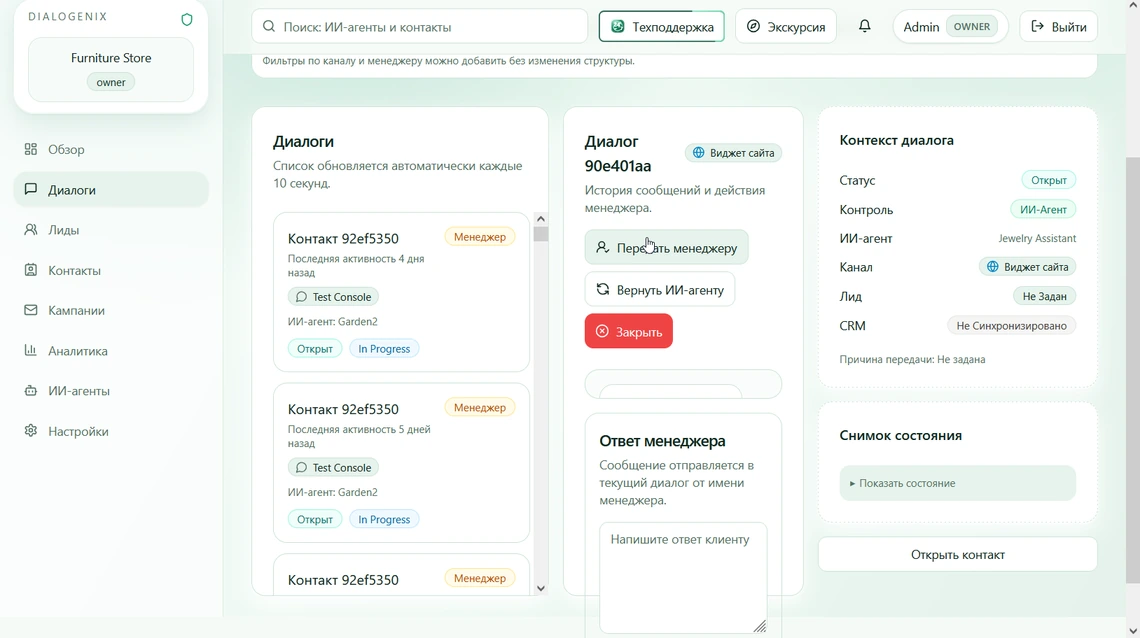Open Настройки from sidebar

(111, 431)
